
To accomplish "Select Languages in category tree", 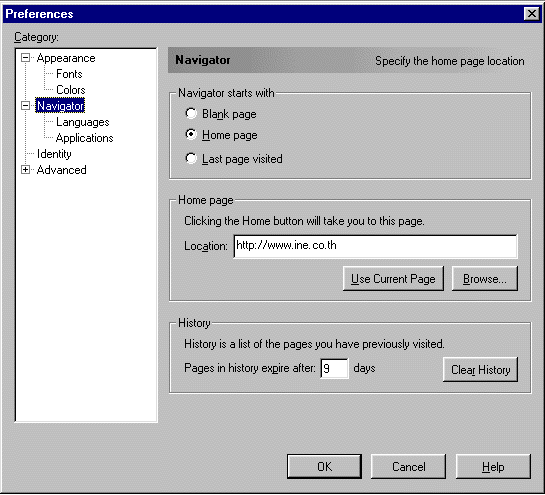I will click(83, 122).
